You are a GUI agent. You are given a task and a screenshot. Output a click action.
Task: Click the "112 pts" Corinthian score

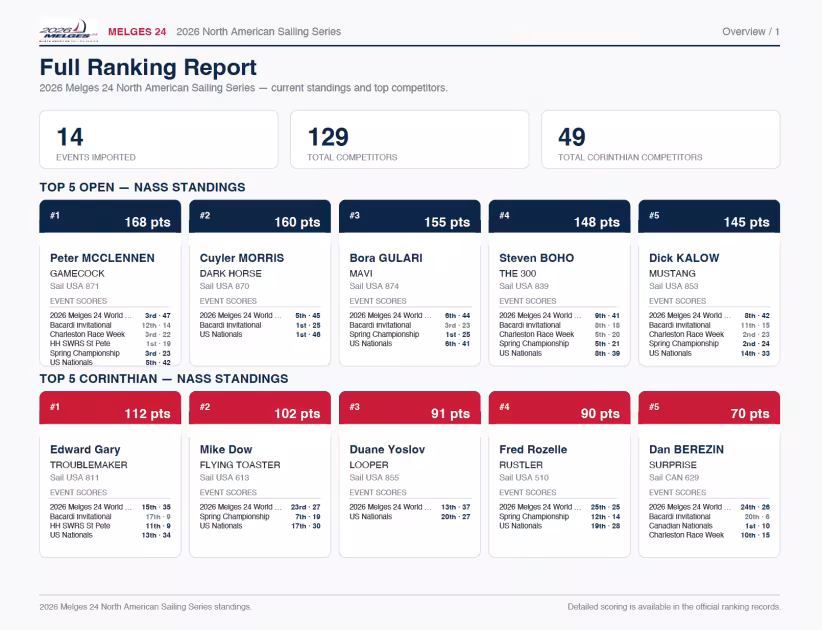147,414
